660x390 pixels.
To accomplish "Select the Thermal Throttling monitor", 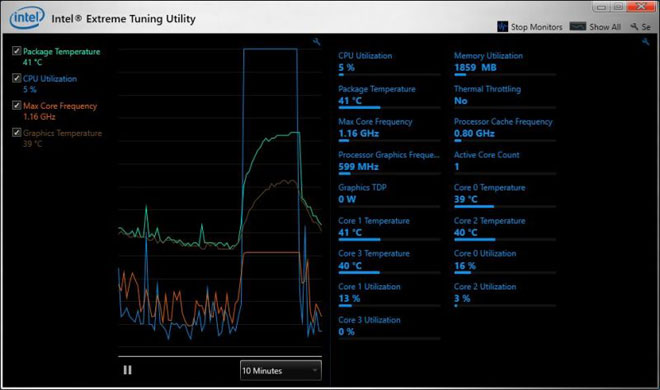I will (x=505, y=96).
